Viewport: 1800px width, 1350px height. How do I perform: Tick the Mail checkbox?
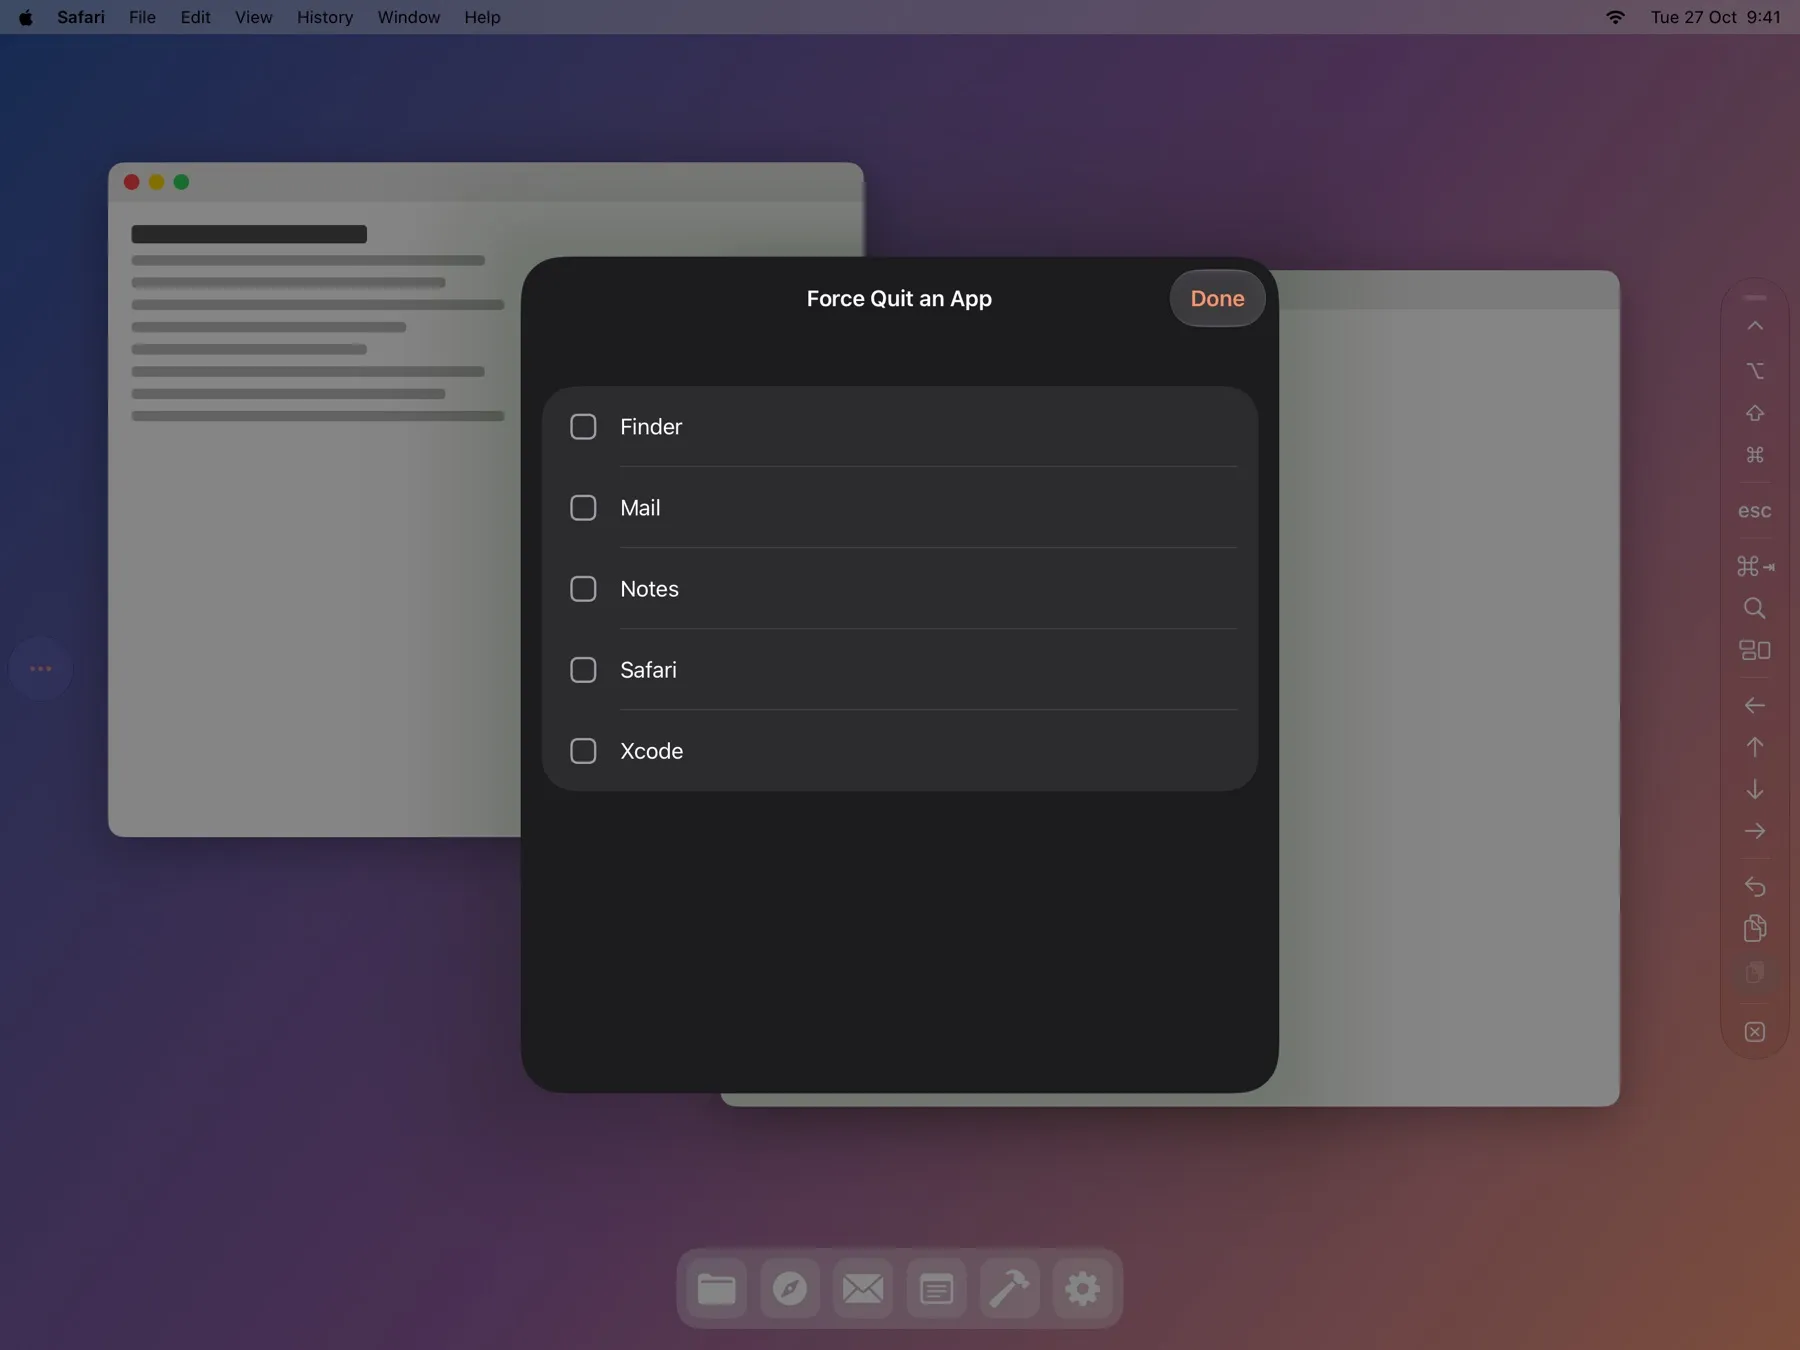(x=583, y=508)
